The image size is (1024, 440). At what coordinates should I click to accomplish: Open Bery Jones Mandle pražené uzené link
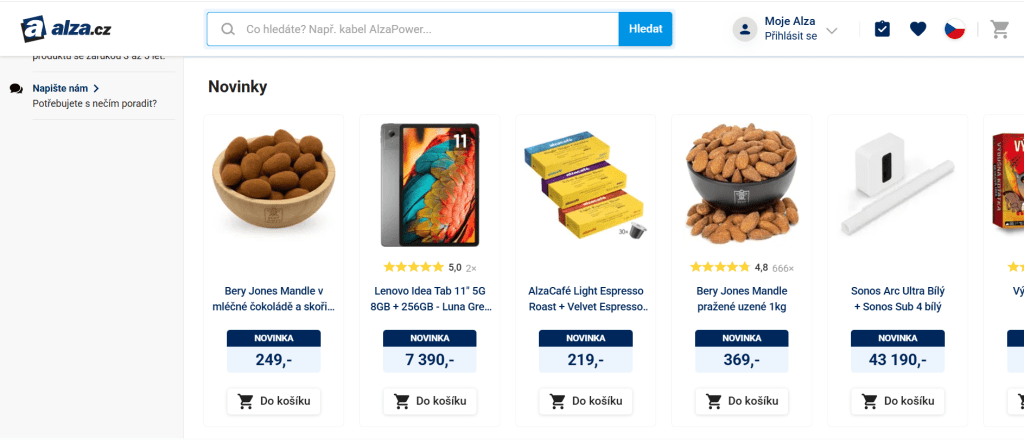(x=741, y=298)
